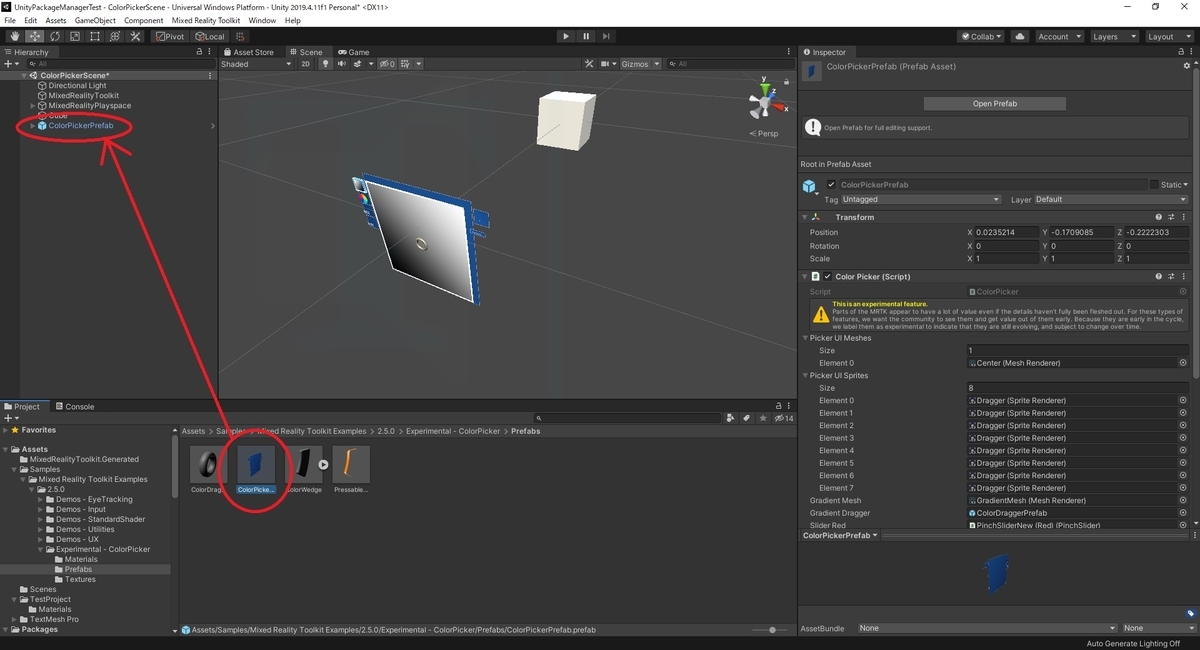Click the Open Prefab button
Image resolution: width=1200 pixels, height=650 pixels.
click(x=994, y=104)
